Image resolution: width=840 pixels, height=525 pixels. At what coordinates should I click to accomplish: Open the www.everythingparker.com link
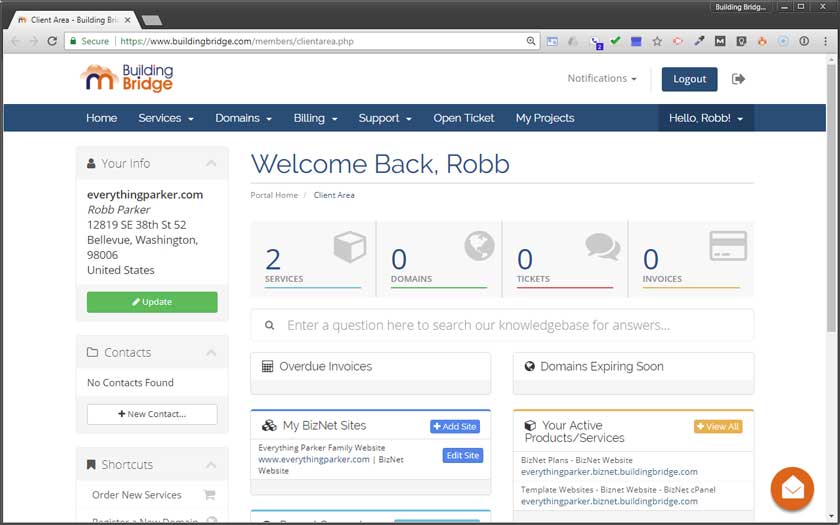tap(314, 459)
